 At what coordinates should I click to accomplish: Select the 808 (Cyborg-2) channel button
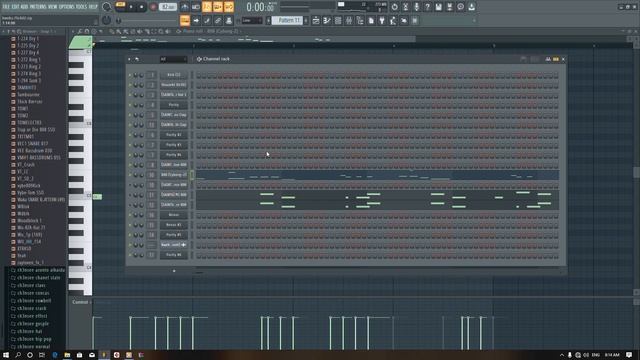pos(173,175)
